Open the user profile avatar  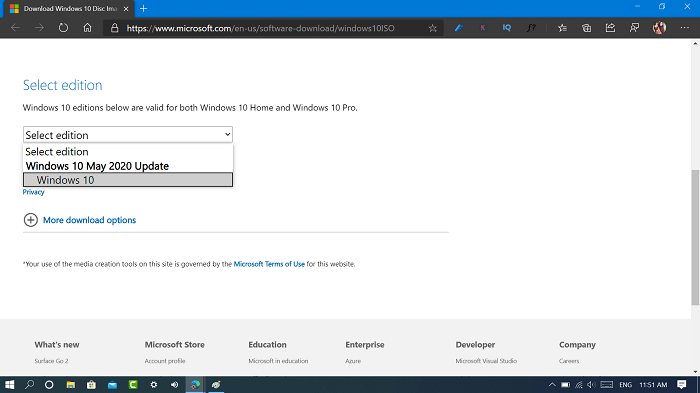point(659,28)
